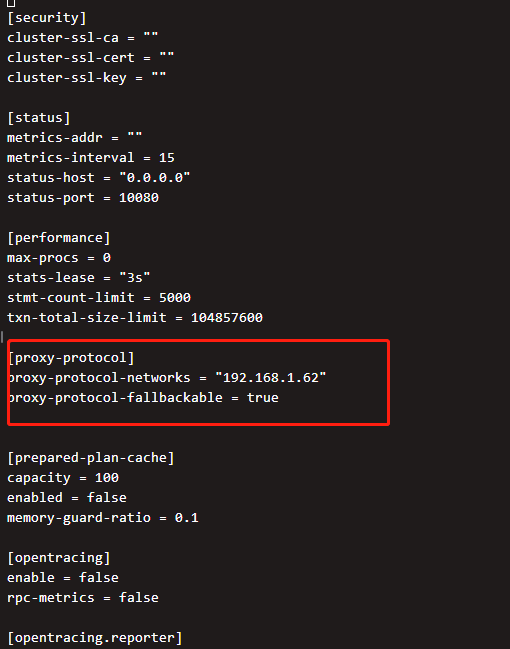
Task: Select the [status] section header
Action: click(39, 118)
